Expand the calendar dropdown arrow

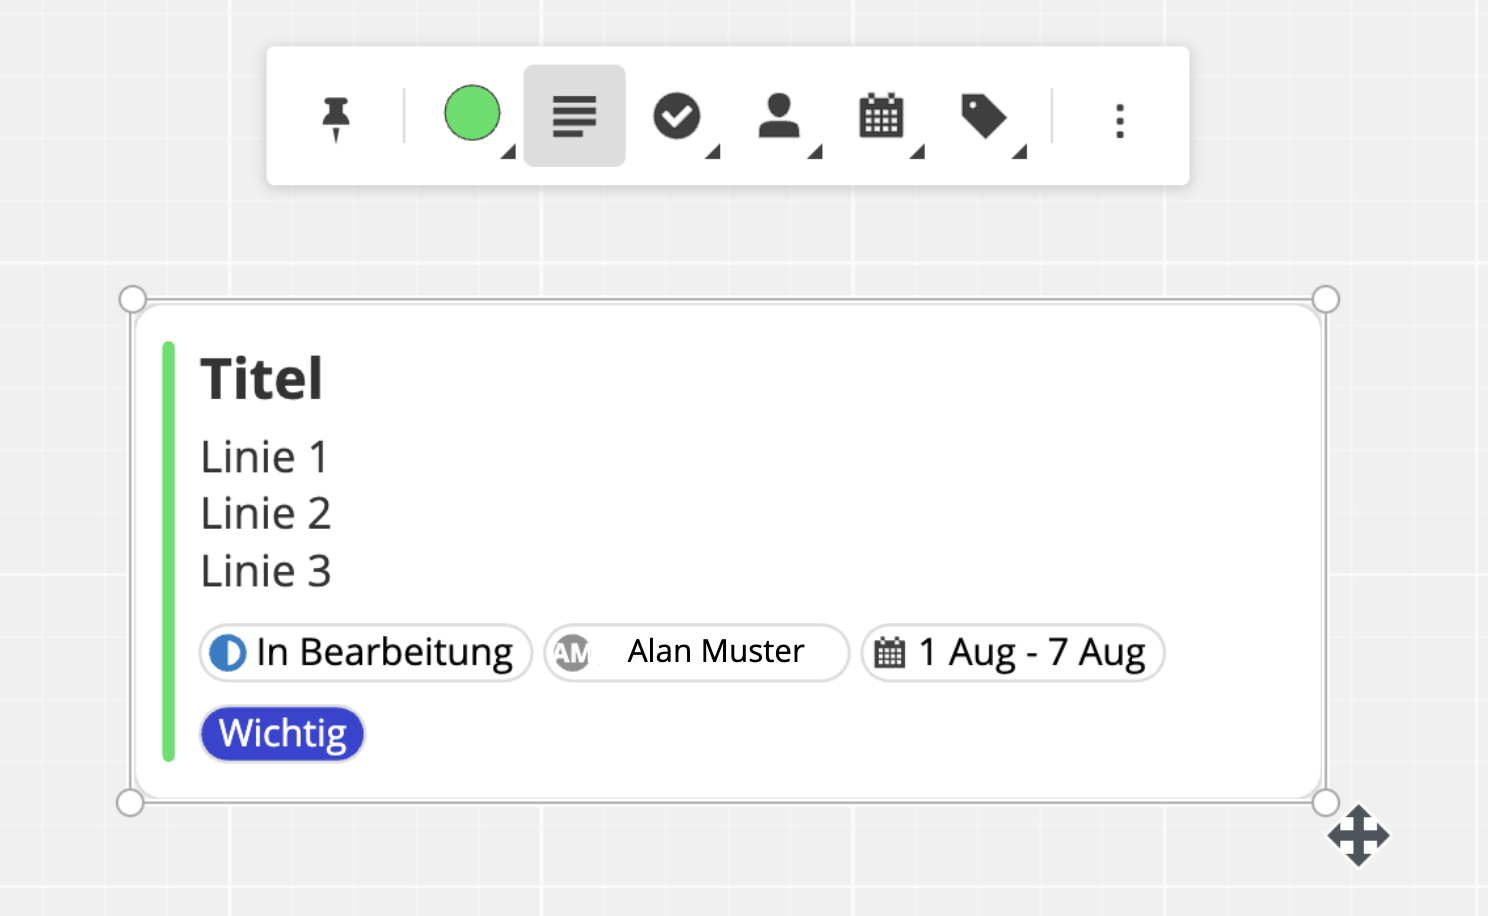click(916, 152)
